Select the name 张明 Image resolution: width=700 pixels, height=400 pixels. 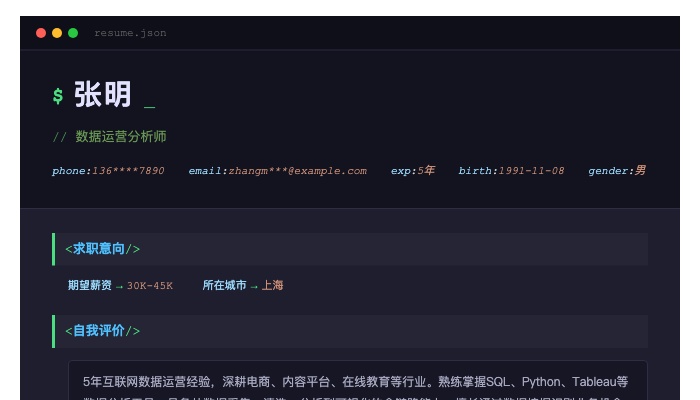point(103,94)
